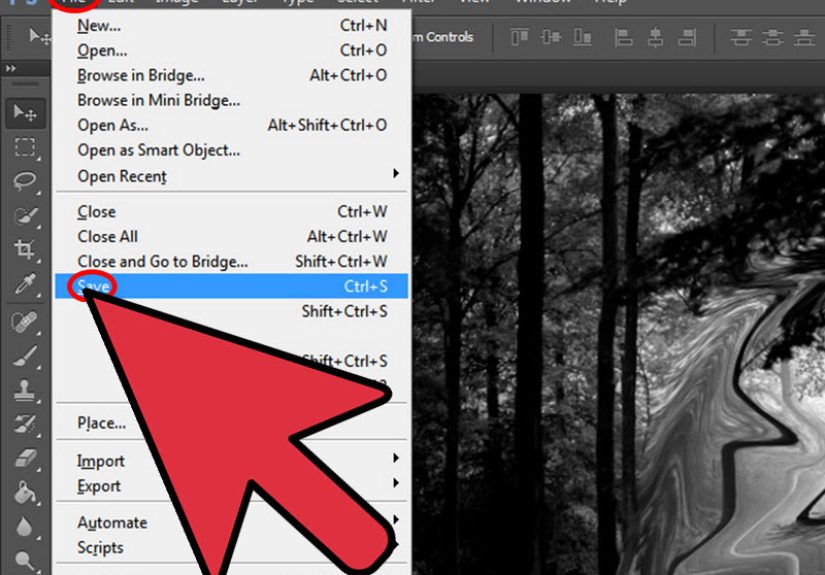This screenshot has height=575, width=825.
Task: Choose Close All menu item
Action: (232, 236)
